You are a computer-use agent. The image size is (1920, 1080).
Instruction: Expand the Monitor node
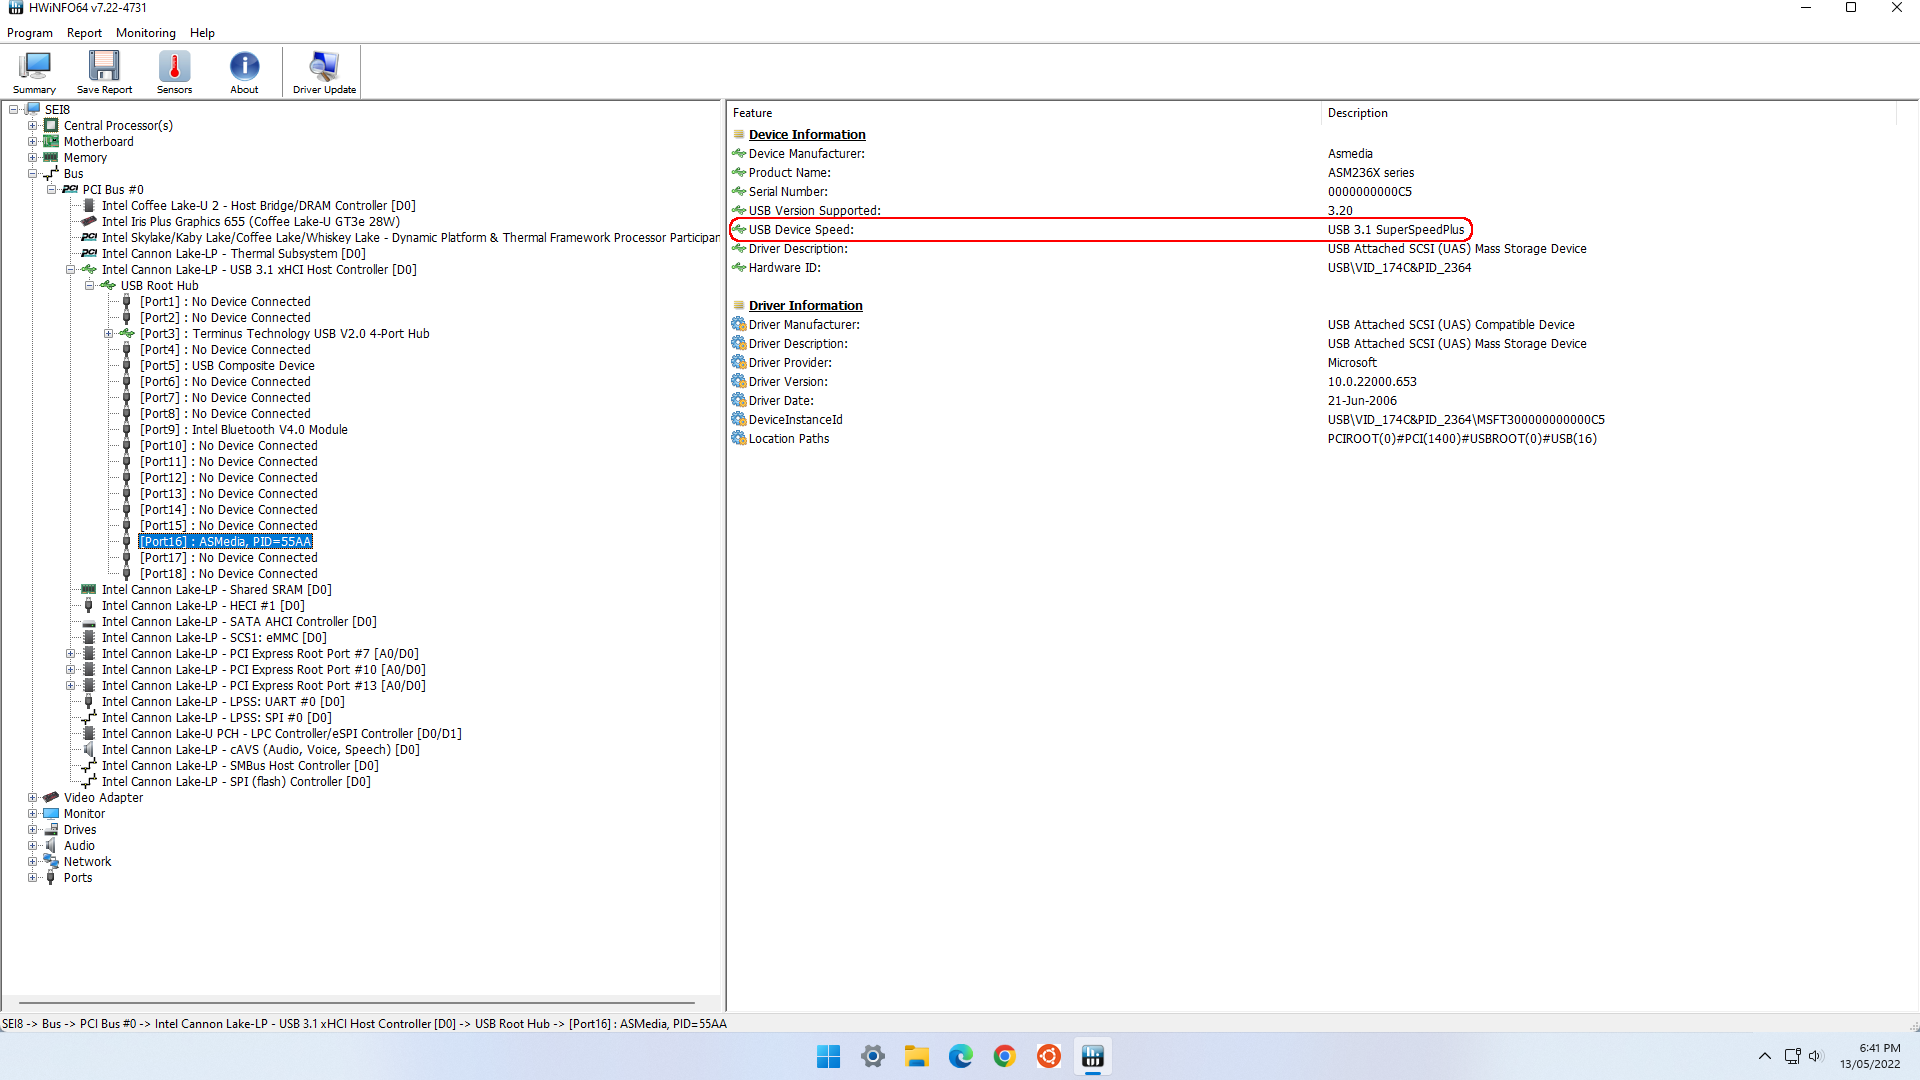pos(32,814)
